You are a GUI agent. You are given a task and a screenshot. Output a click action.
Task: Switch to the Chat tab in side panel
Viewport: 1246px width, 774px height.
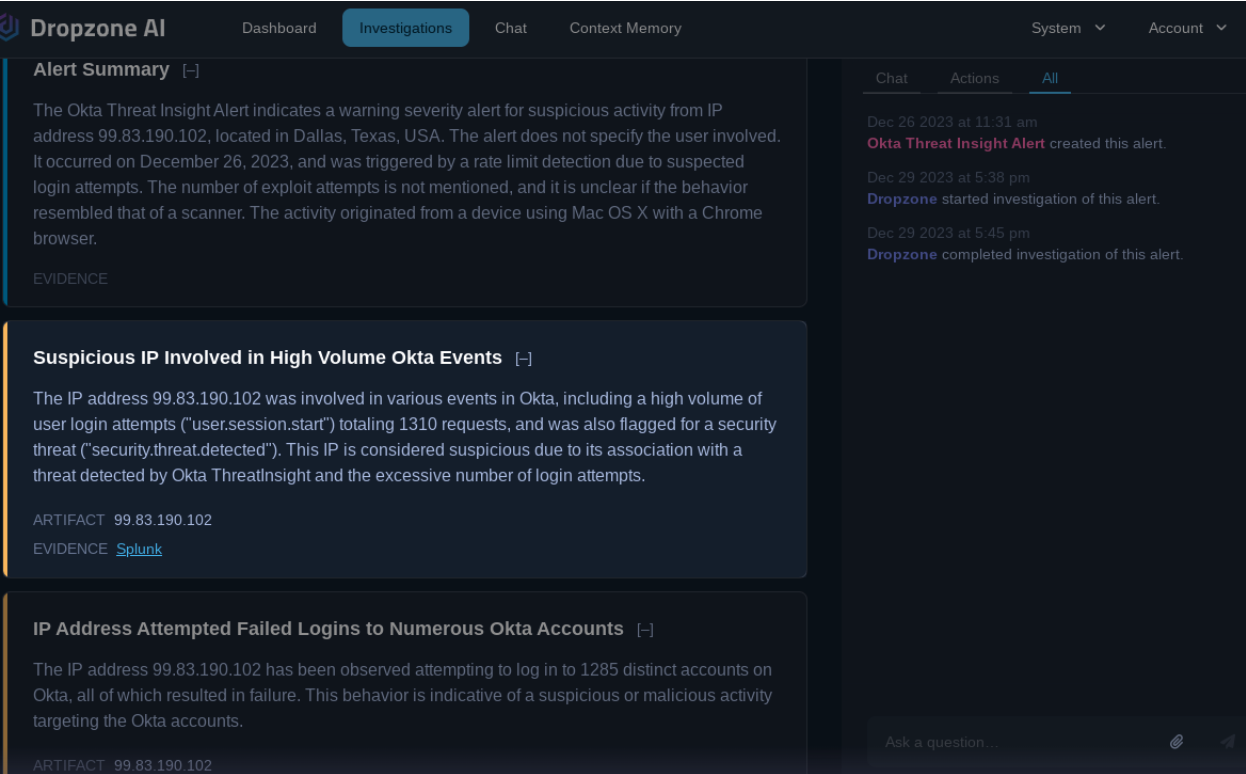coord(892,78)
